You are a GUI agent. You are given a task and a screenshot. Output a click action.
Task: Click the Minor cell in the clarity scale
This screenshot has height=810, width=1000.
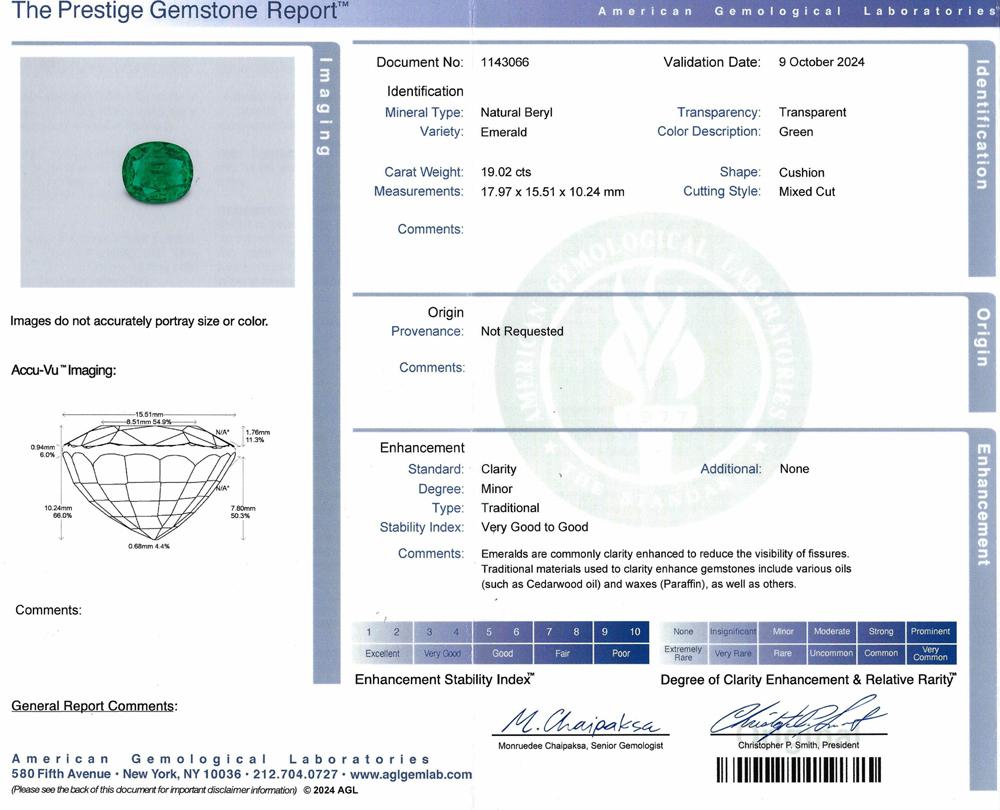[783, 631]
